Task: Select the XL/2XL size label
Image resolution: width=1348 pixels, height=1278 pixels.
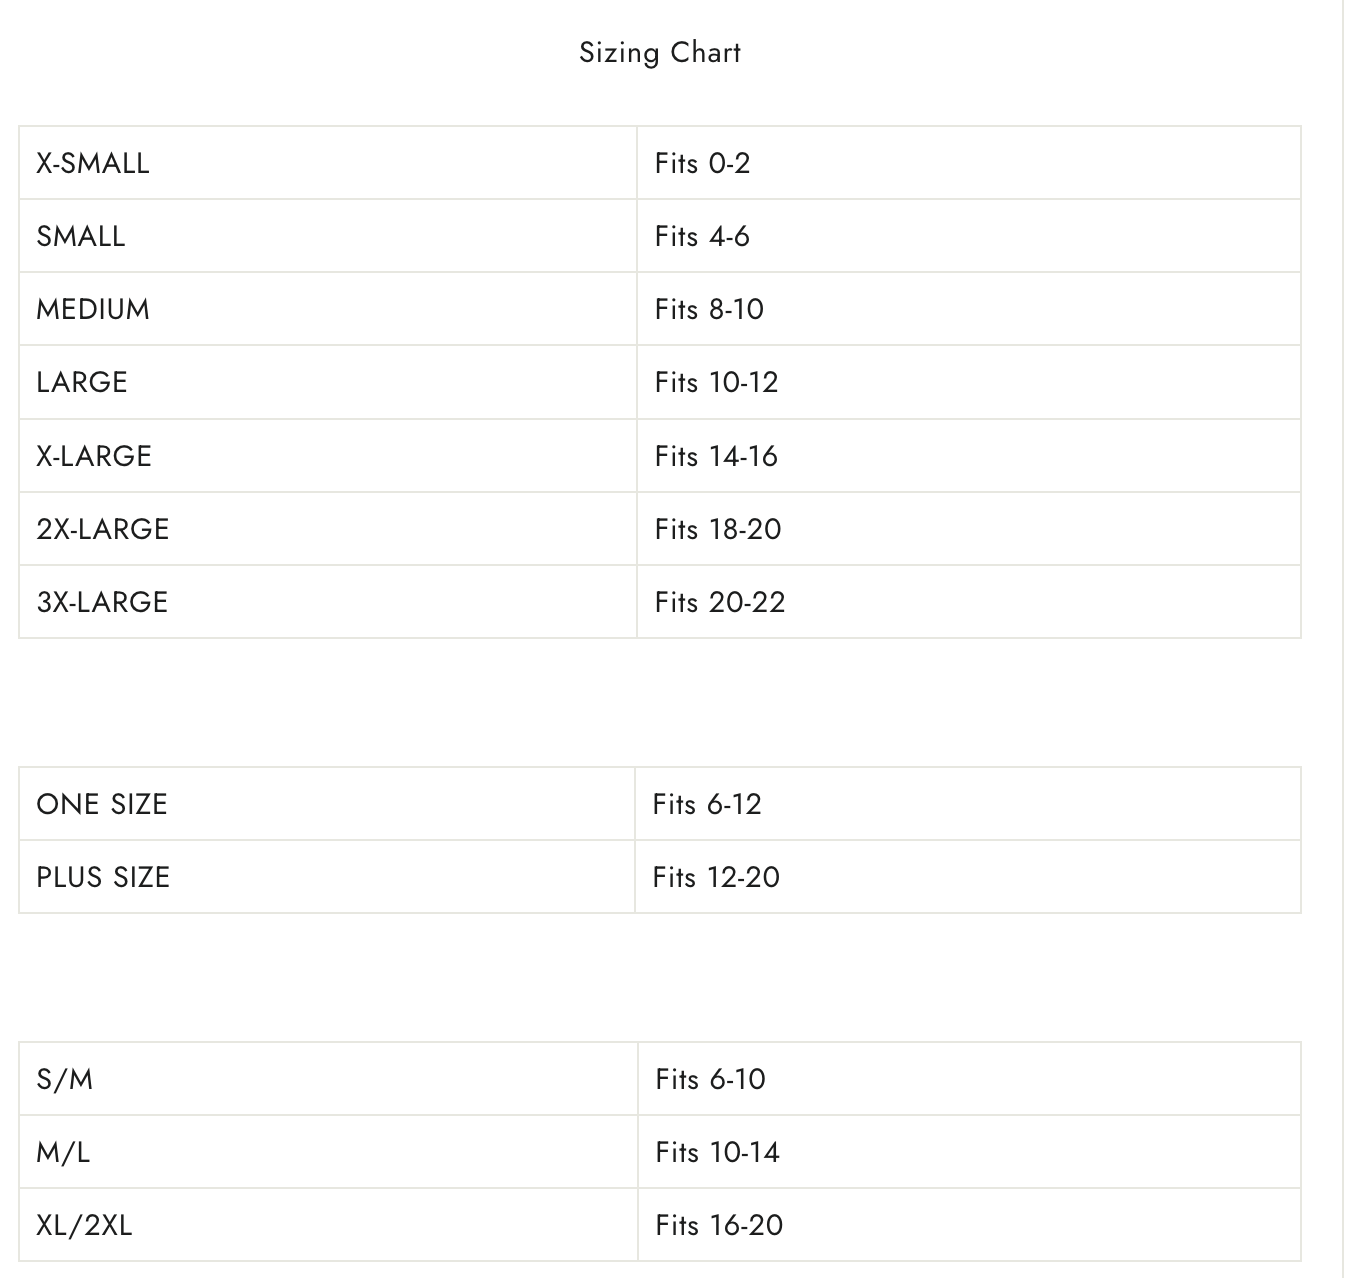Action: point(84,1225)
